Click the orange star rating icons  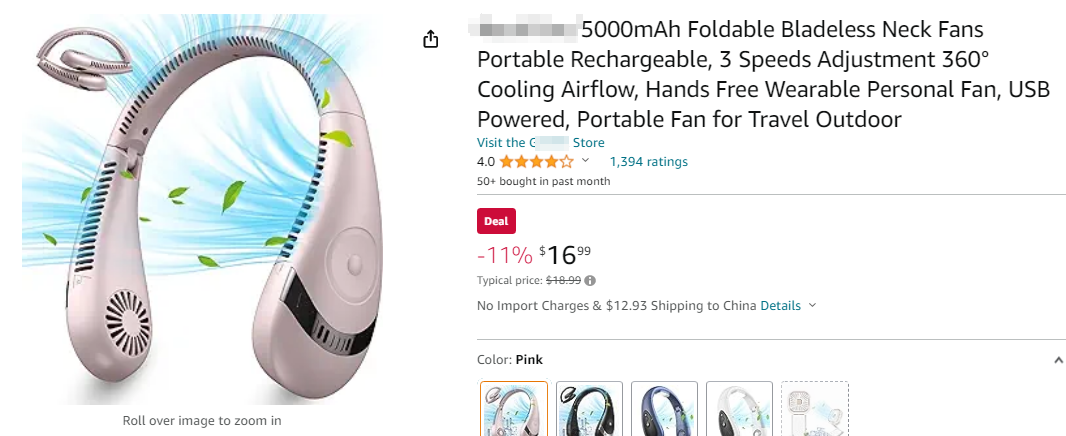[536, 161]
